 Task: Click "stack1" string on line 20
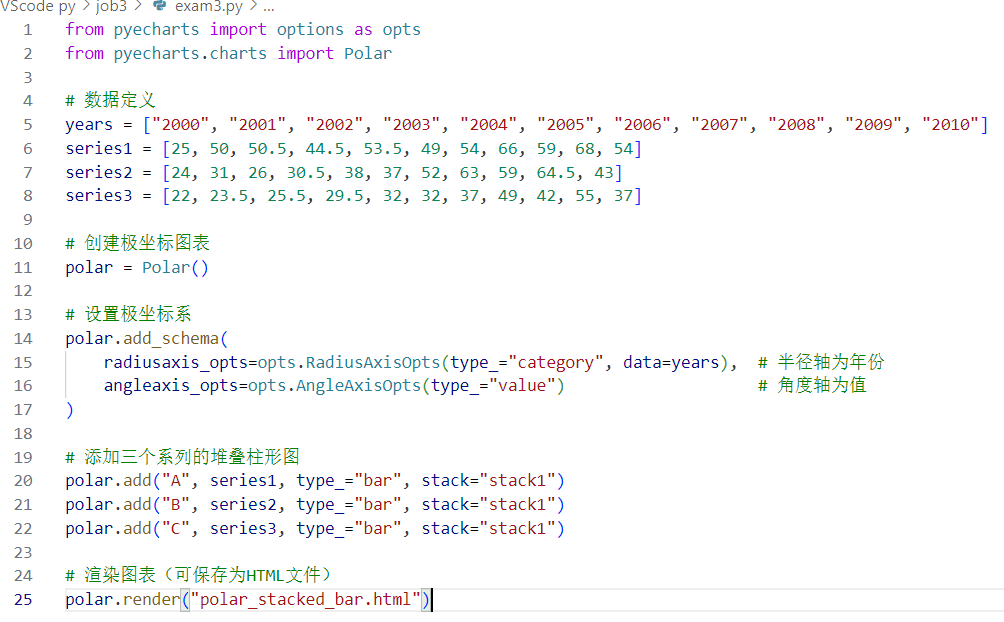tap(517, 481)
